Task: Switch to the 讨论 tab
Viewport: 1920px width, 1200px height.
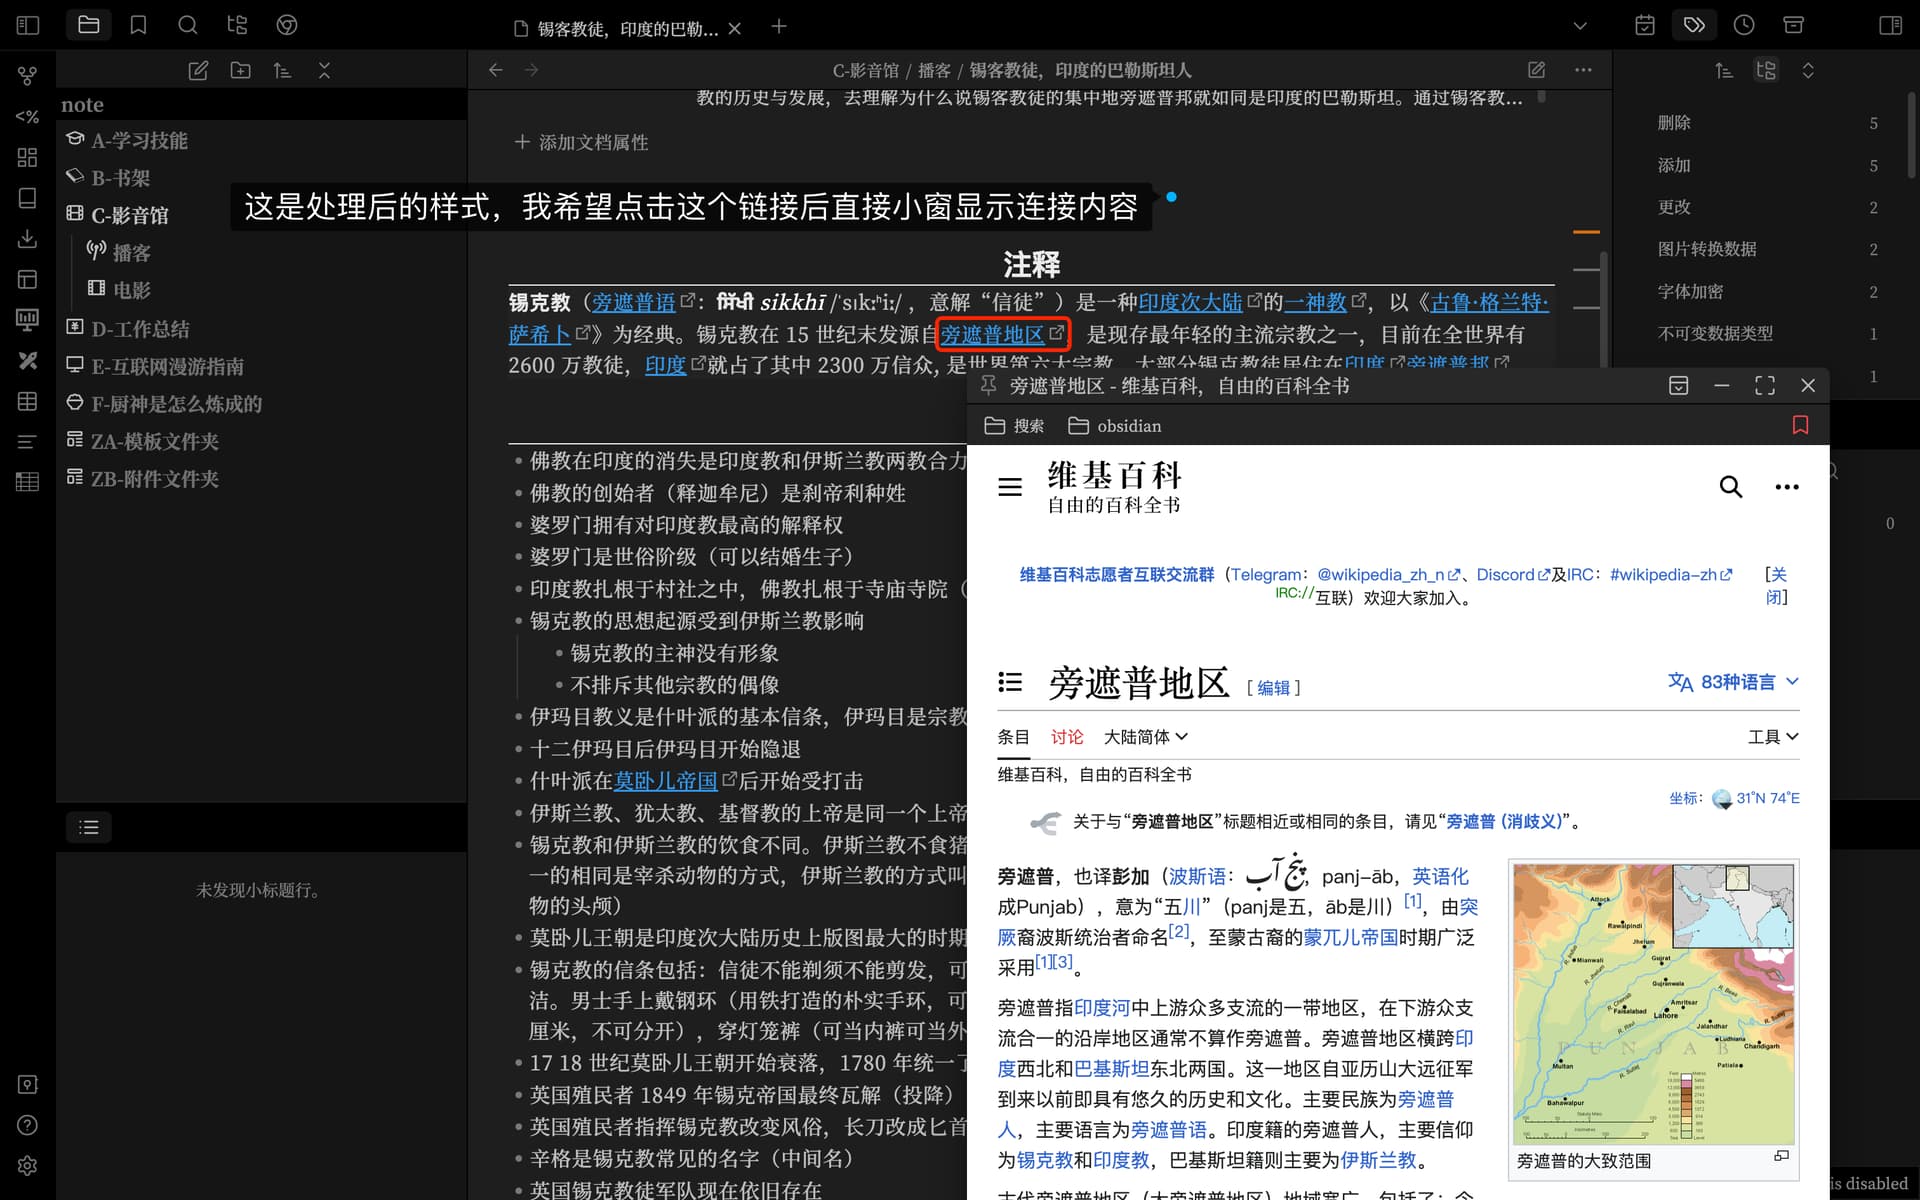Action: point(1067,737)
